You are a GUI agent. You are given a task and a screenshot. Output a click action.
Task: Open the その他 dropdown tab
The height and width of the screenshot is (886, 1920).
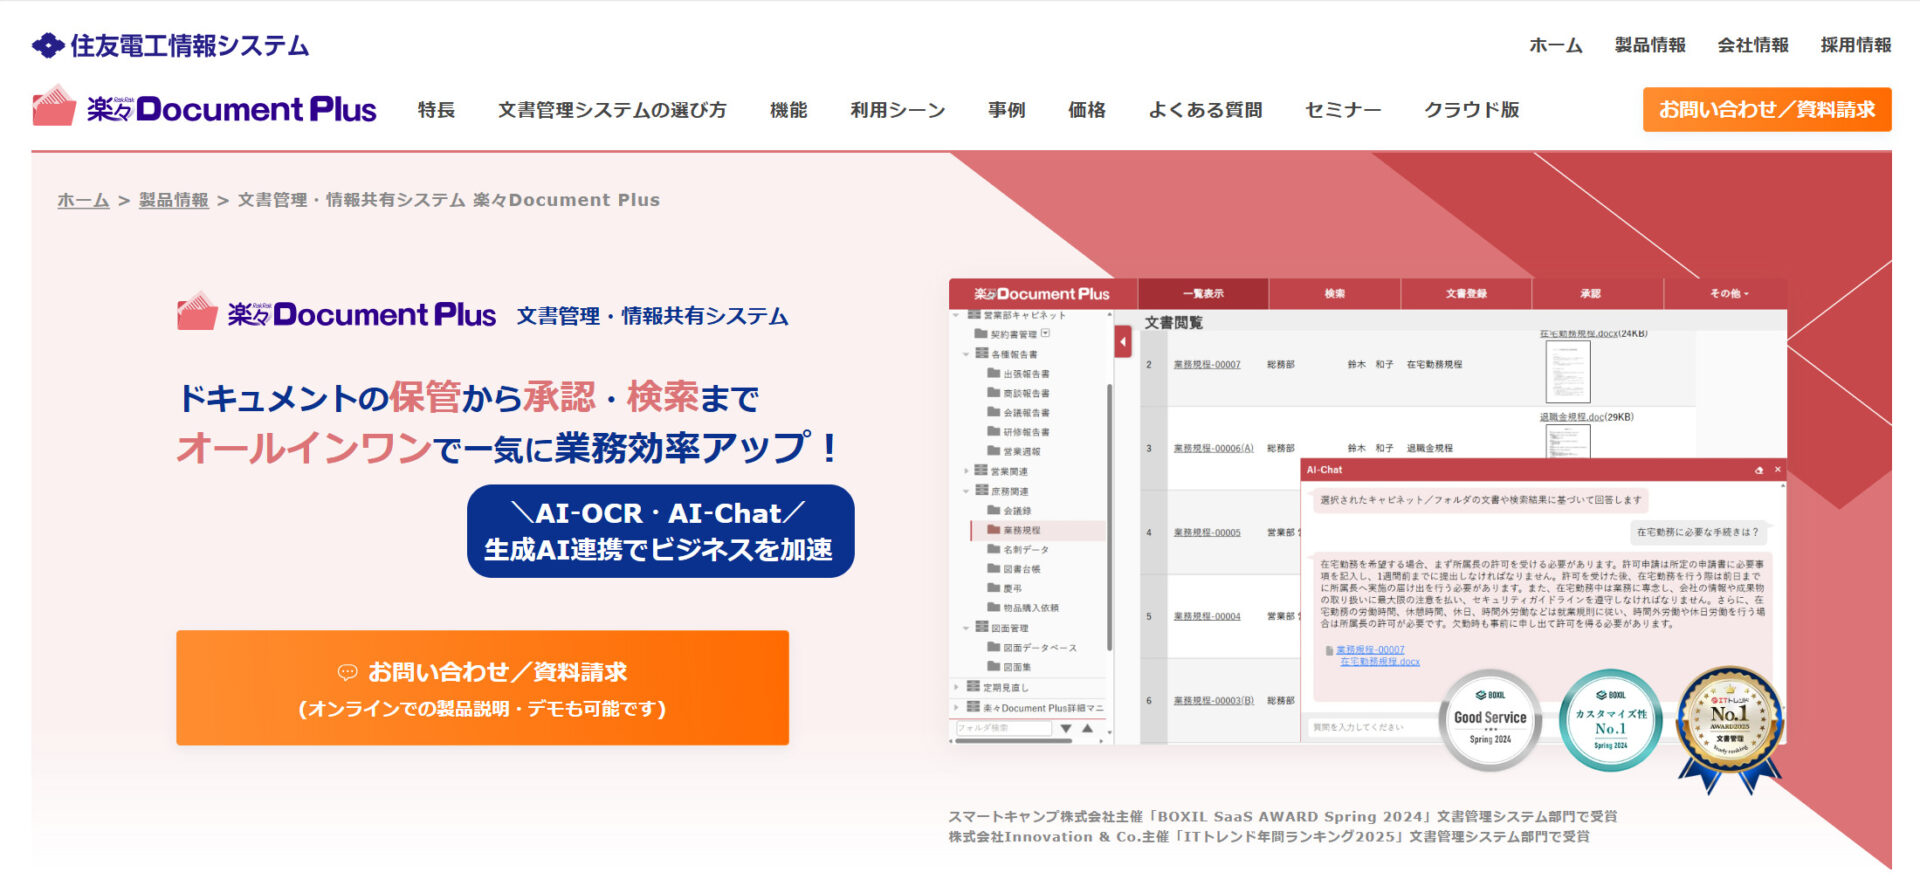pyautogui.click(x=1729, y=294)
